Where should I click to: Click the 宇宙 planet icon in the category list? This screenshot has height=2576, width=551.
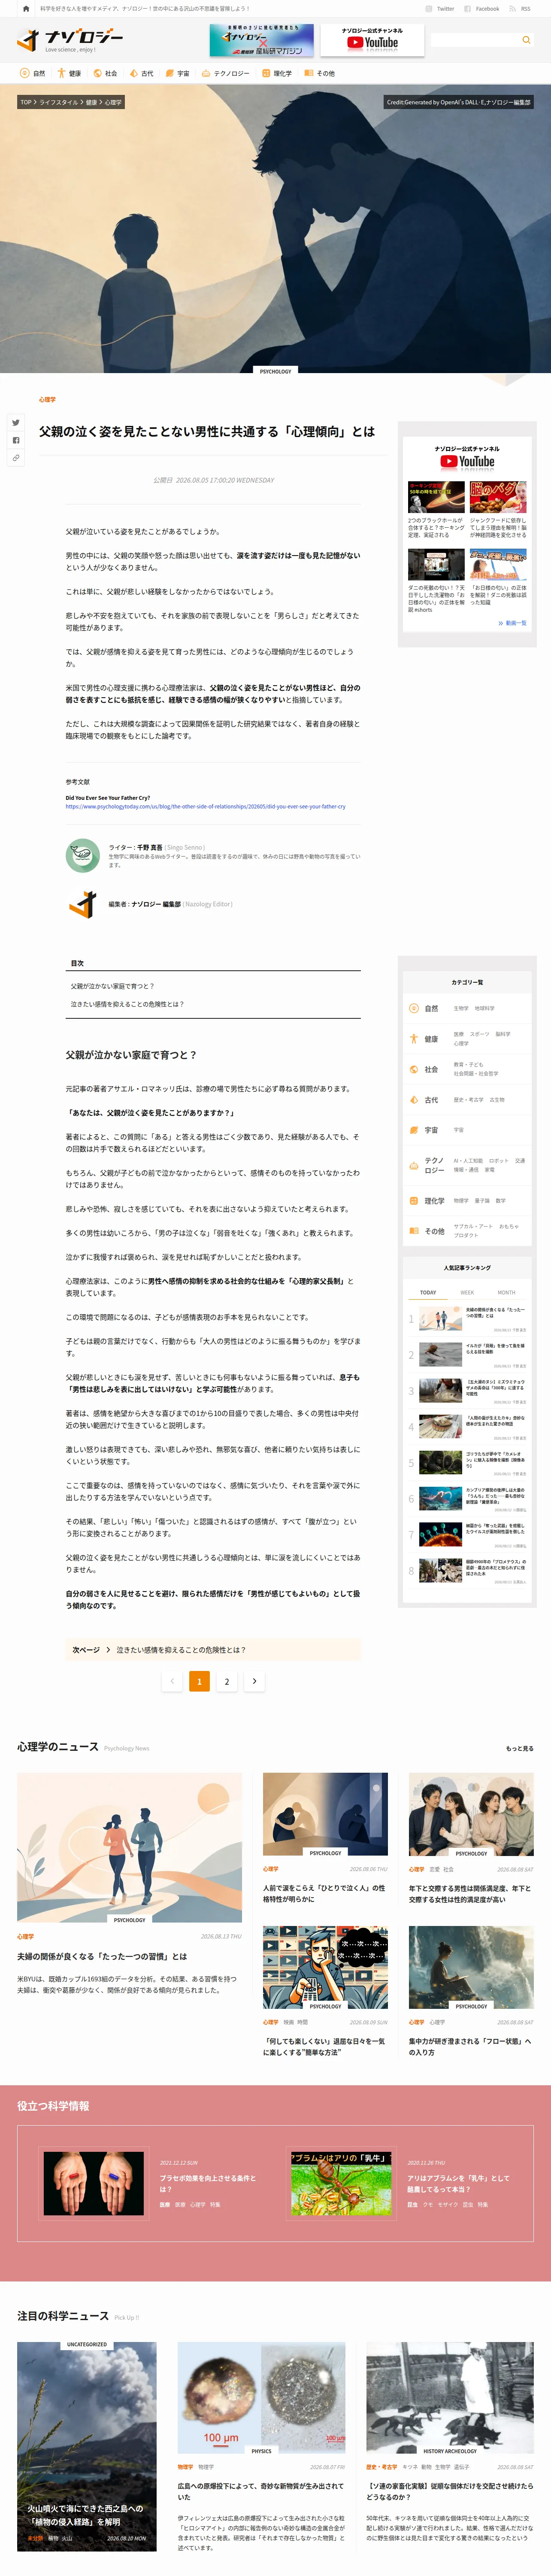tap(414, 1130)
